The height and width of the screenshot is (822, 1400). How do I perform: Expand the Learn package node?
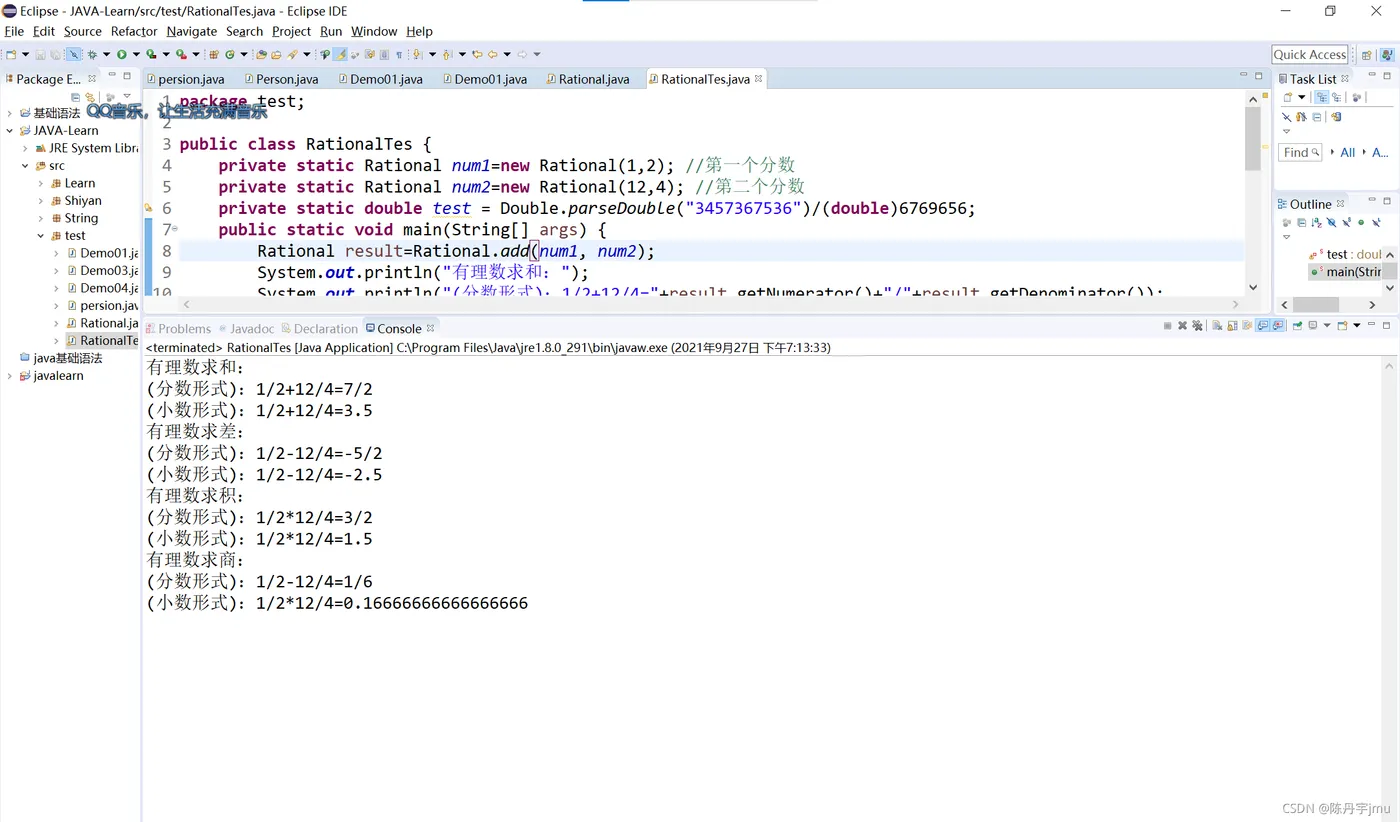pyautogui.click(x=41, y=184)
